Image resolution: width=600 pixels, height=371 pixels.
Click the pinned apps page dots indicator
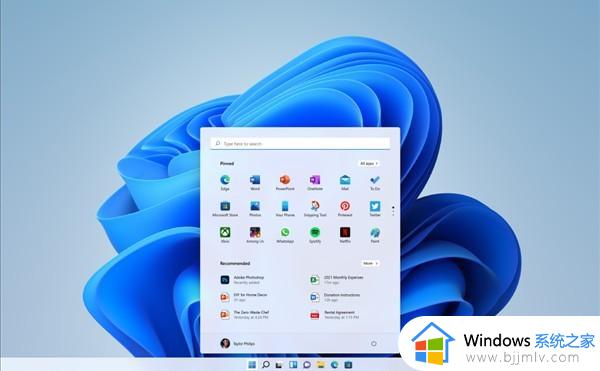[393, 211]
